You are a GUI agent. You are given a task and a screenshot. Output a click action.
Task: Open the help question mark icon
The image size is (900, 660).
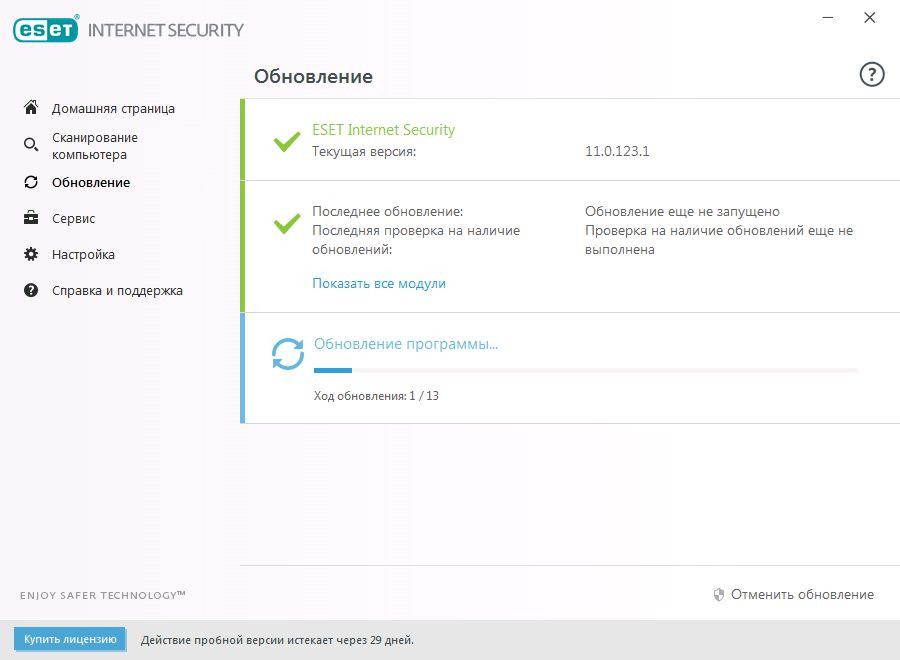[871, 75]
